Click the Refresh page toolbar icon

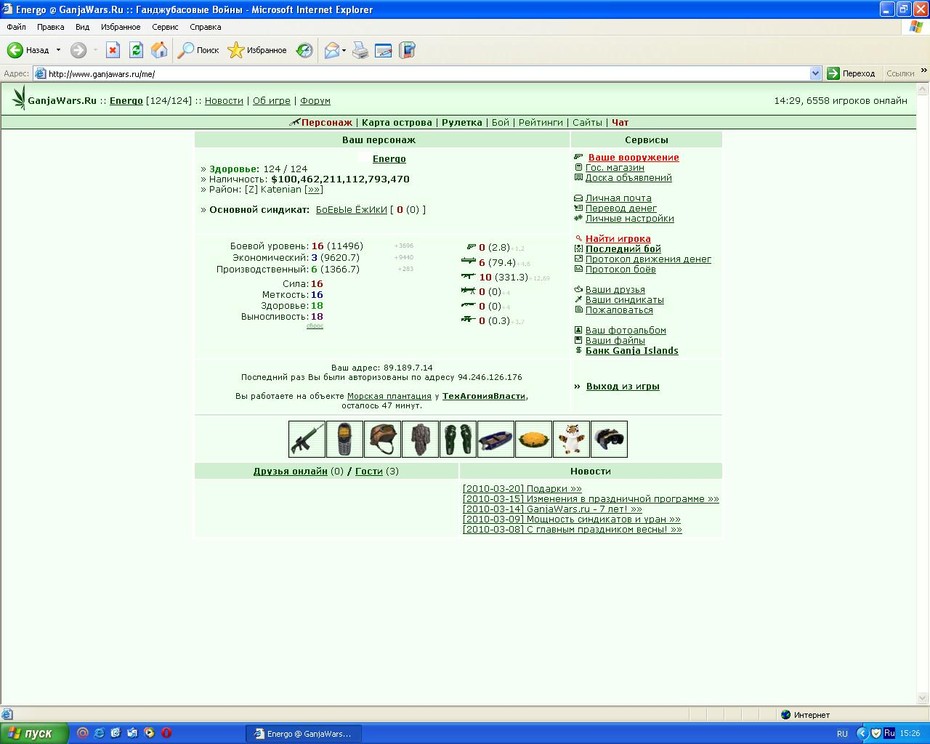point(136,50)
